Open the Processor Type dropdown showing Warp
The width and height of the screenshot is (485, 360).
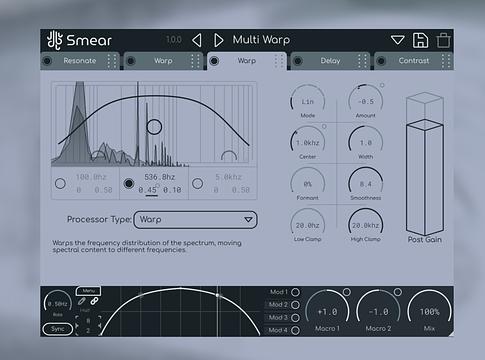tap(195, 220)
